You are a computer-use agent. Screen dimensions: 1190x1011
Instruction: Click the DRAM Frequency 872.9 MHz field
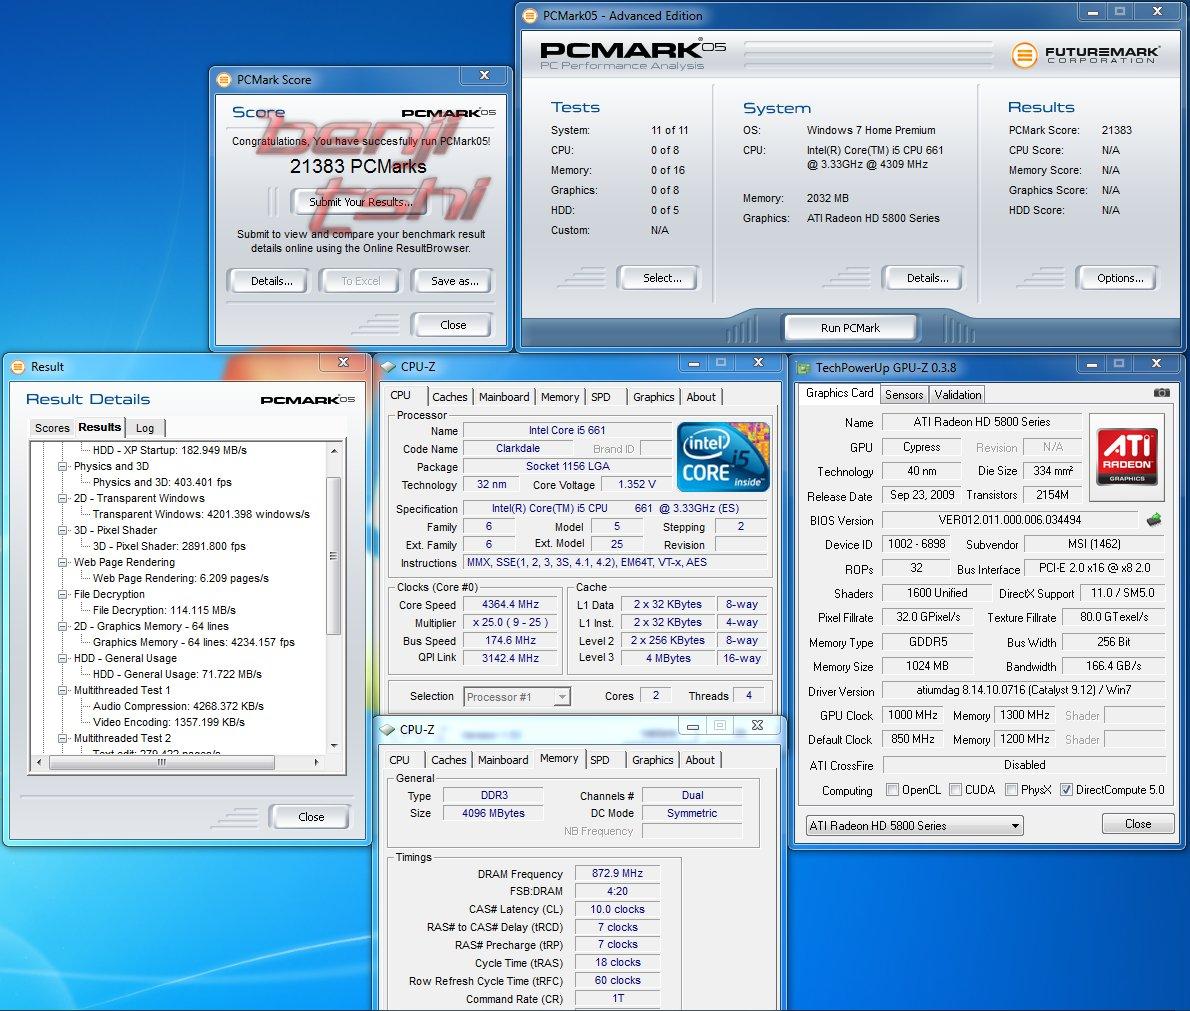click(x=617, y=874)
